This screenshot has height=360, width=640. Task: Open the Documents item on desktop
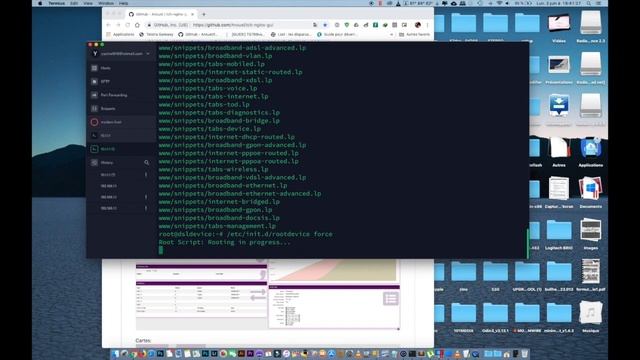[x=591, y=192]
